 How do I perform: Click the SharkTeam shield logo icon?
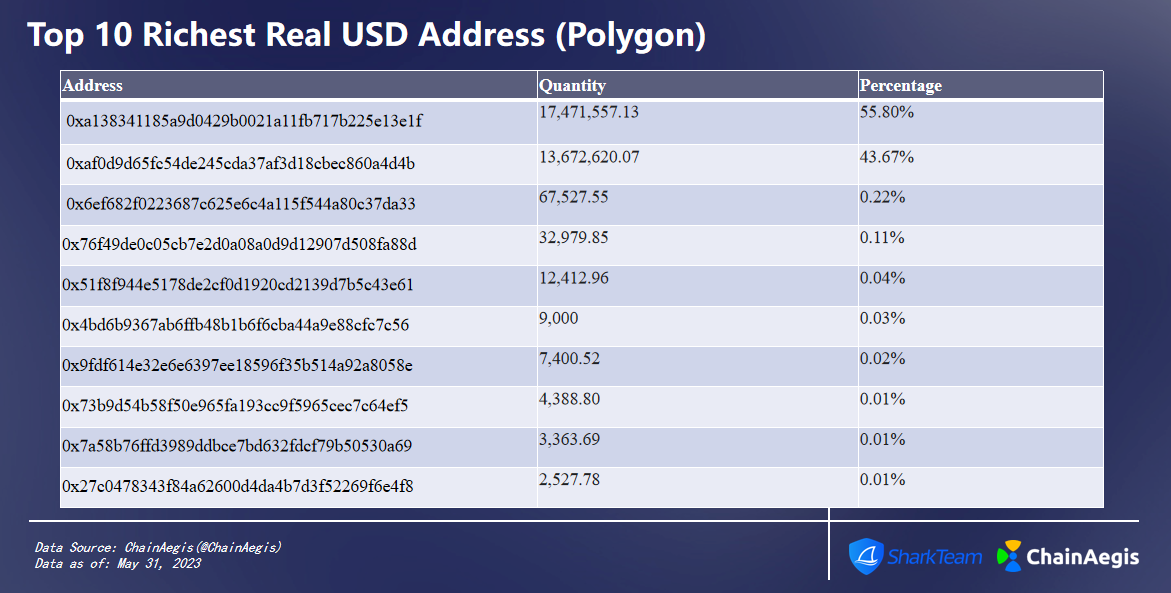coord(866,556)
